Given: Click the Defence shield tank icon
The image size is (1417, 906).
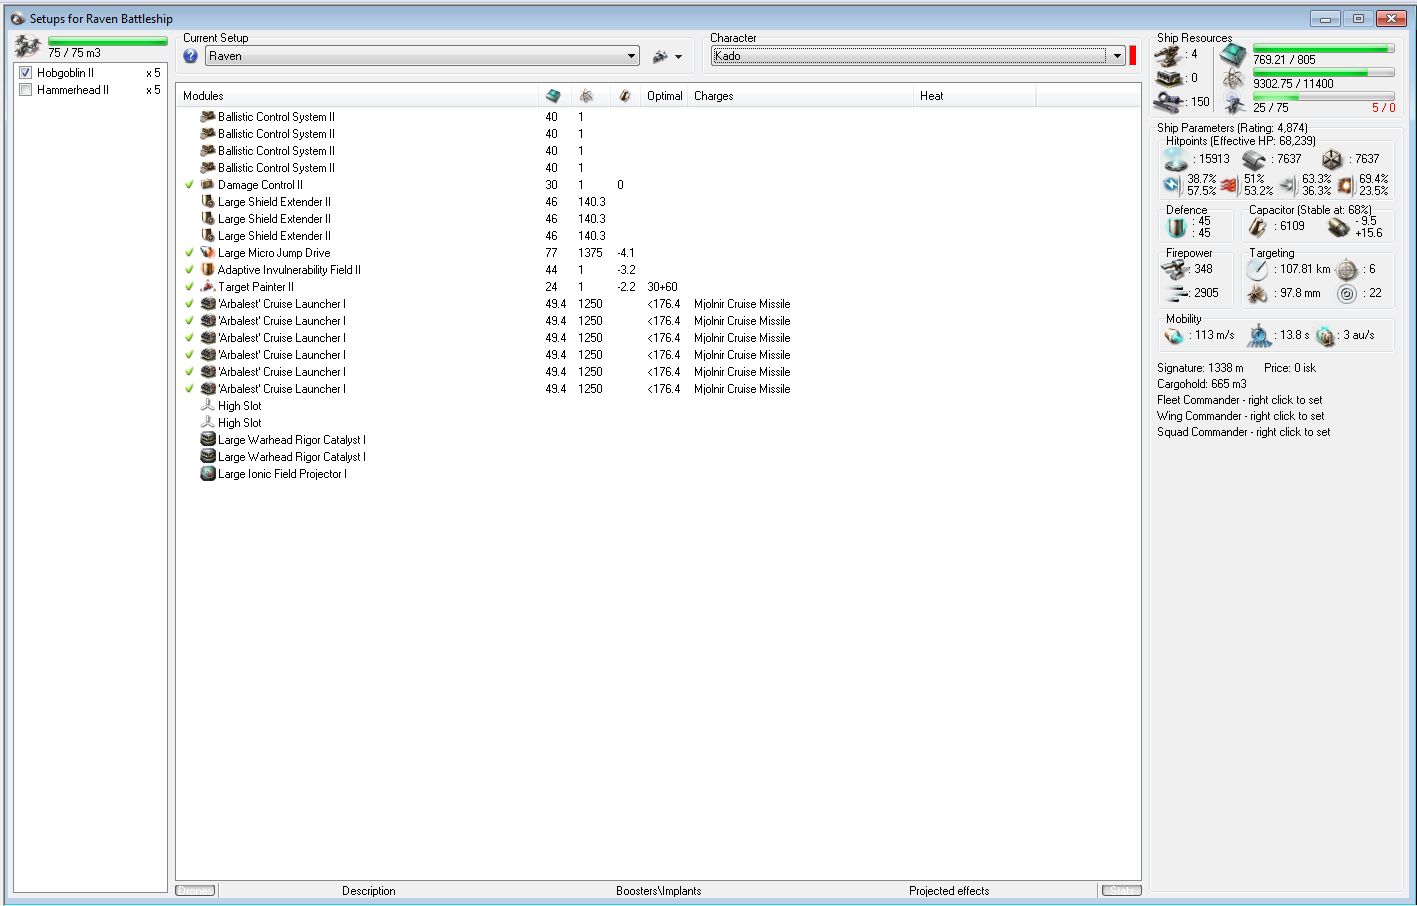Looking at the screenshot, I should [x=1176, y=227].
